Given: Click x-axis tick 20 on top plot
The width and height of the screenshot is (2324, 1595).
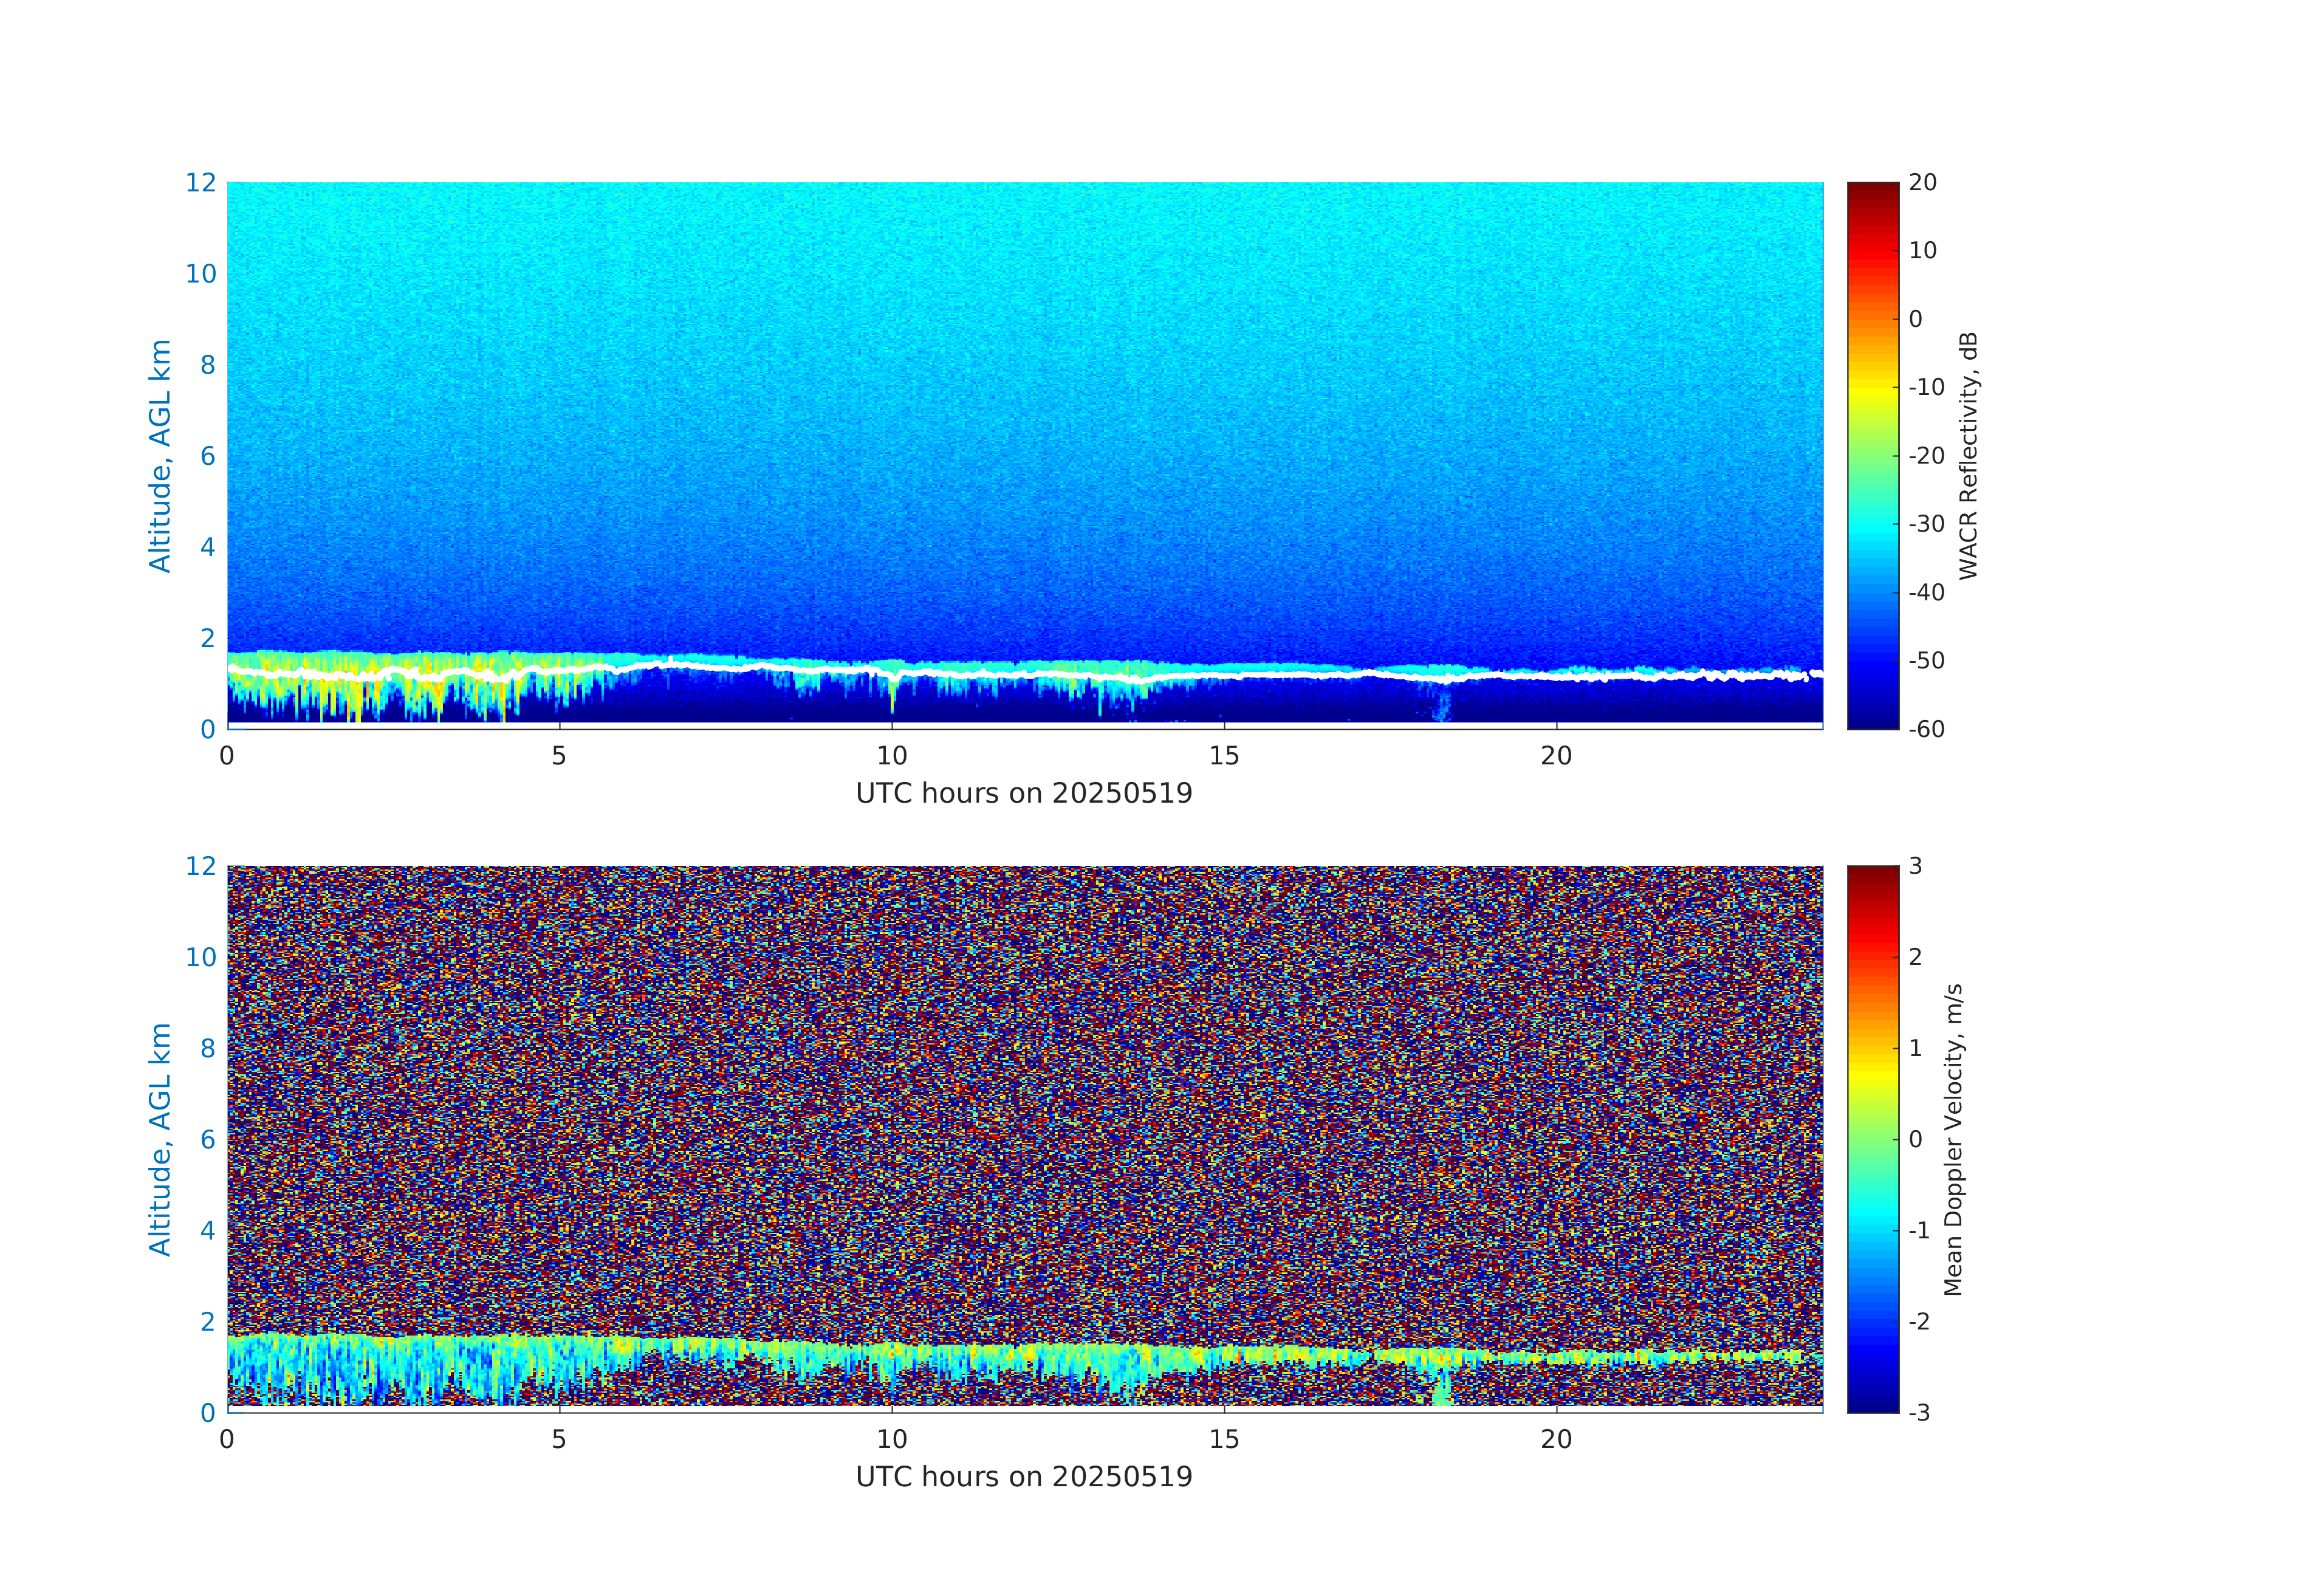Looking at the screenshot, I should pyautogui.click(x=1556, y=756).
